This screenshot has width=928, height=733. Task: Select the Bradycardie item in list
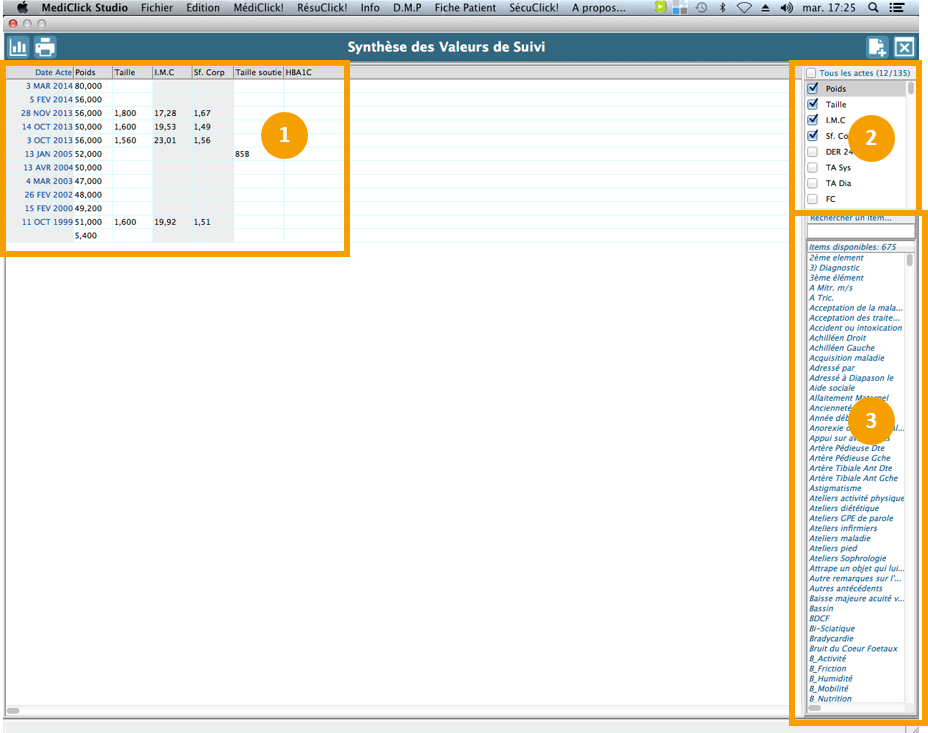tap(838, 638)
